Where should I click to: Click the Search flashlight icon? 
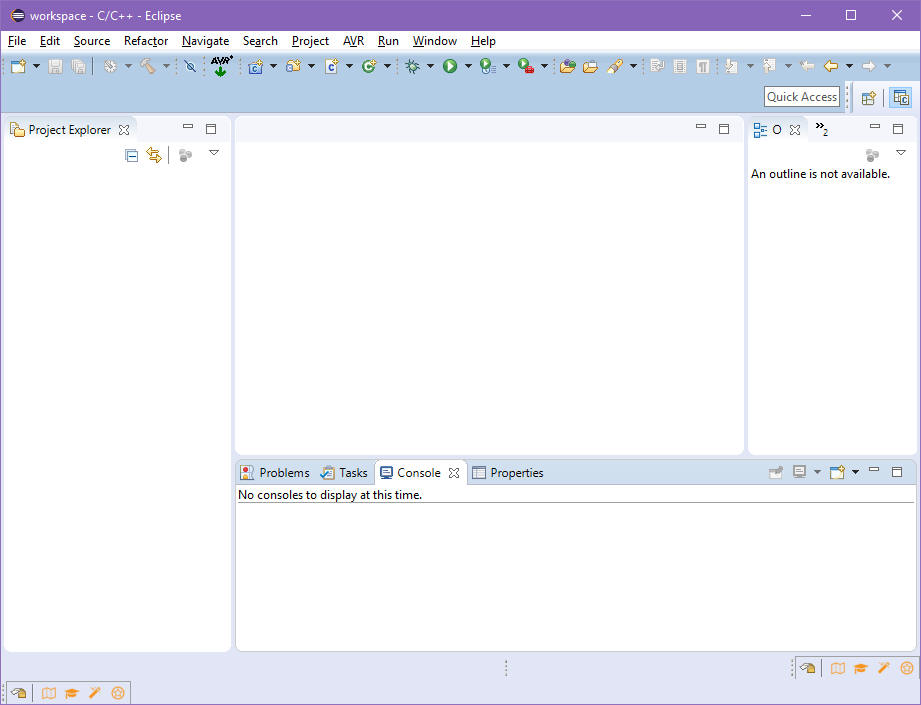coord(615,66)
